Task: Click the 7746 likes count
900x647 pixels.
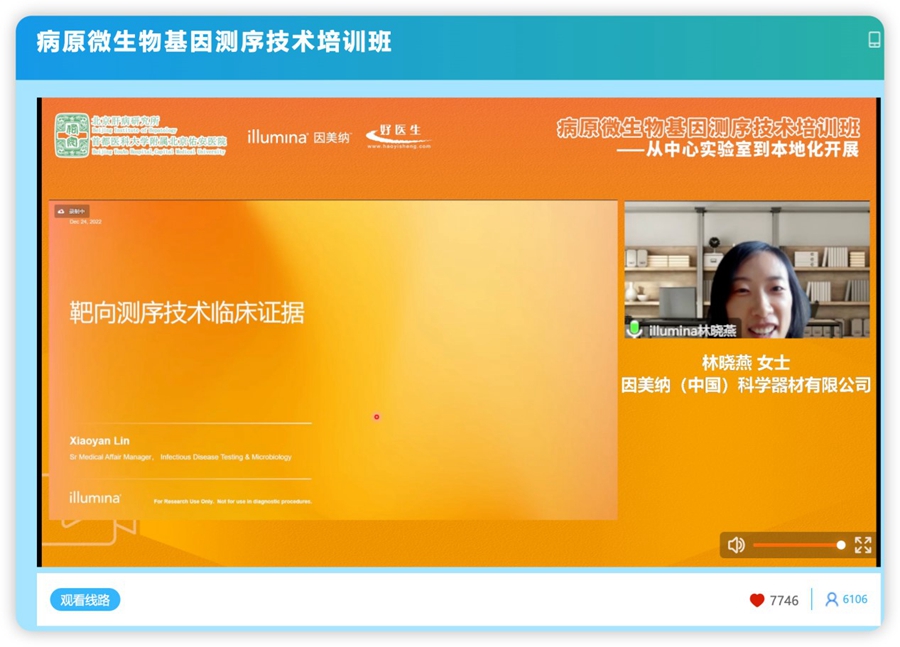Action: point(784,601)
